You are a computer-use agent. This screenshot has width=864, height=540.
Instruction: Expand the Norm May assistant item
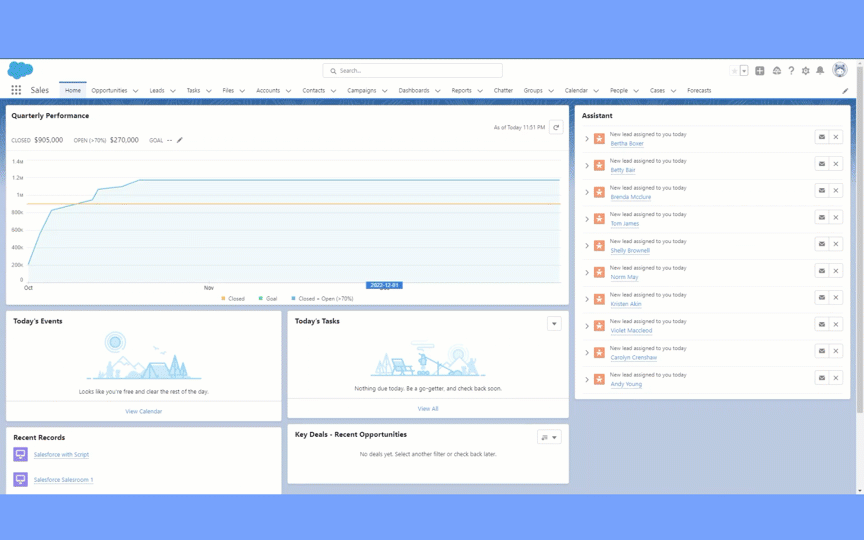coord(587,272)
